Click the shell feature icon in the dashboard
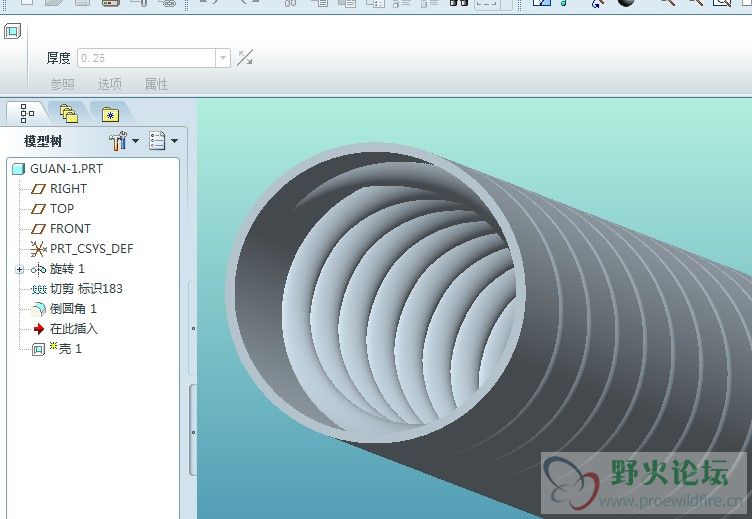 pos(12,32)
